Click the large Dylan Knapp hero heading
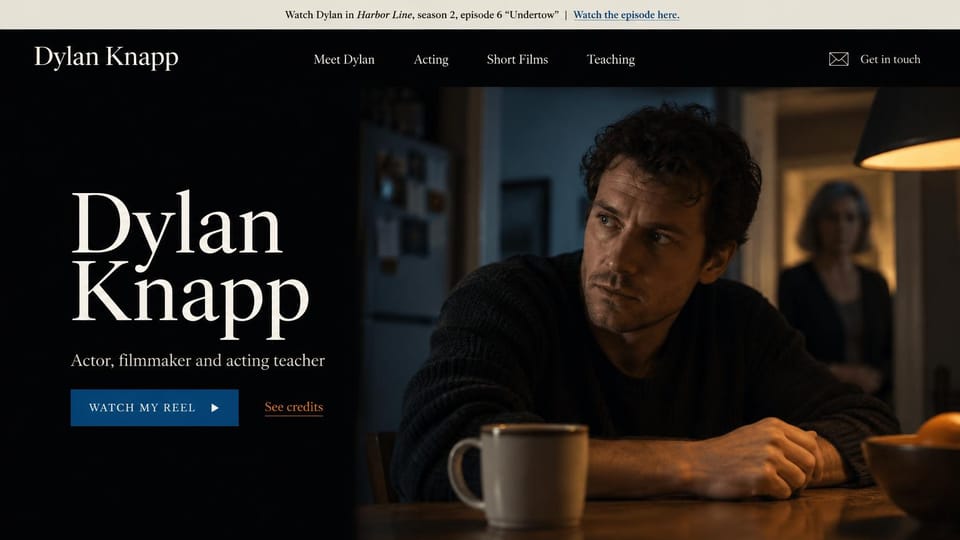The image size is (960, 540). (x=190, y=264)
